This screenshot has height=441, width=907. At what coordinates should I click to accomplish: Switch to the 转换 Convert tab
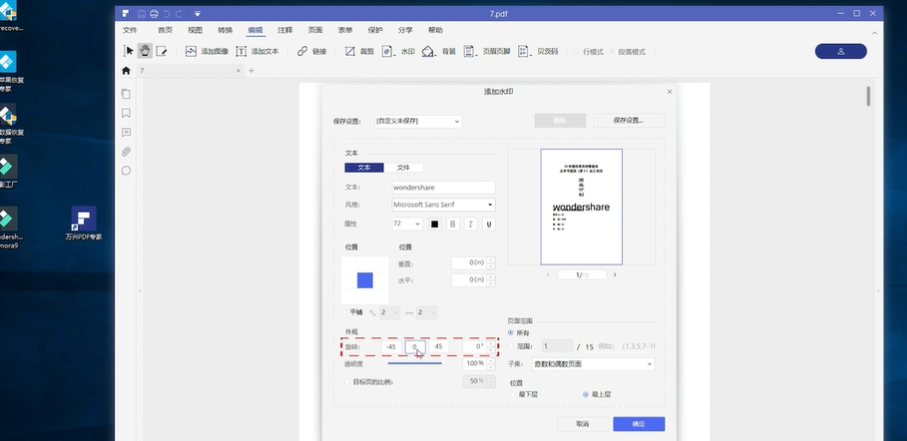tap(225, 30)
